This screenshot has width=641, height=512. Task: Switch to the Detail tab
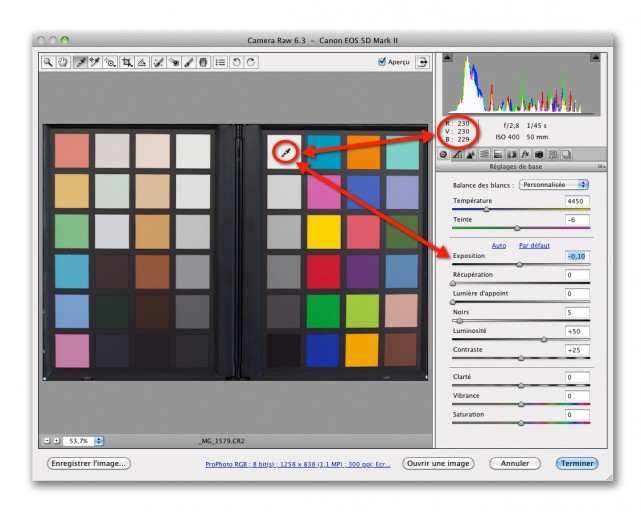[x=471, y=155]
